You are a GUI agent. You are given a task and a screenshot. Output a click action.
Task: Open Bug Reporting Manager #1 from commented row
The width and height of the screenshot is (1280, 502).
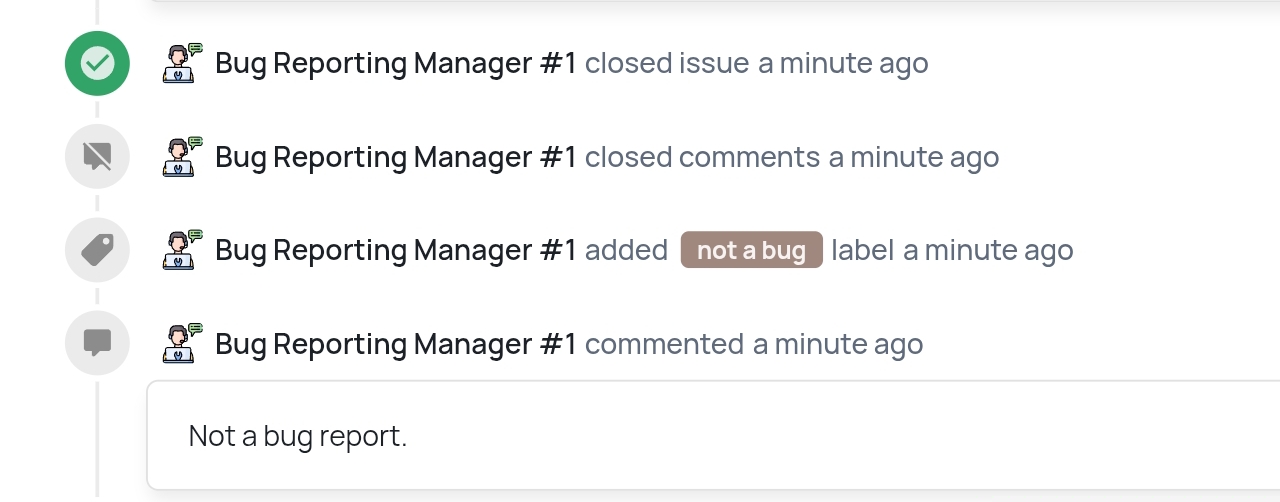[x=396, y=344]
